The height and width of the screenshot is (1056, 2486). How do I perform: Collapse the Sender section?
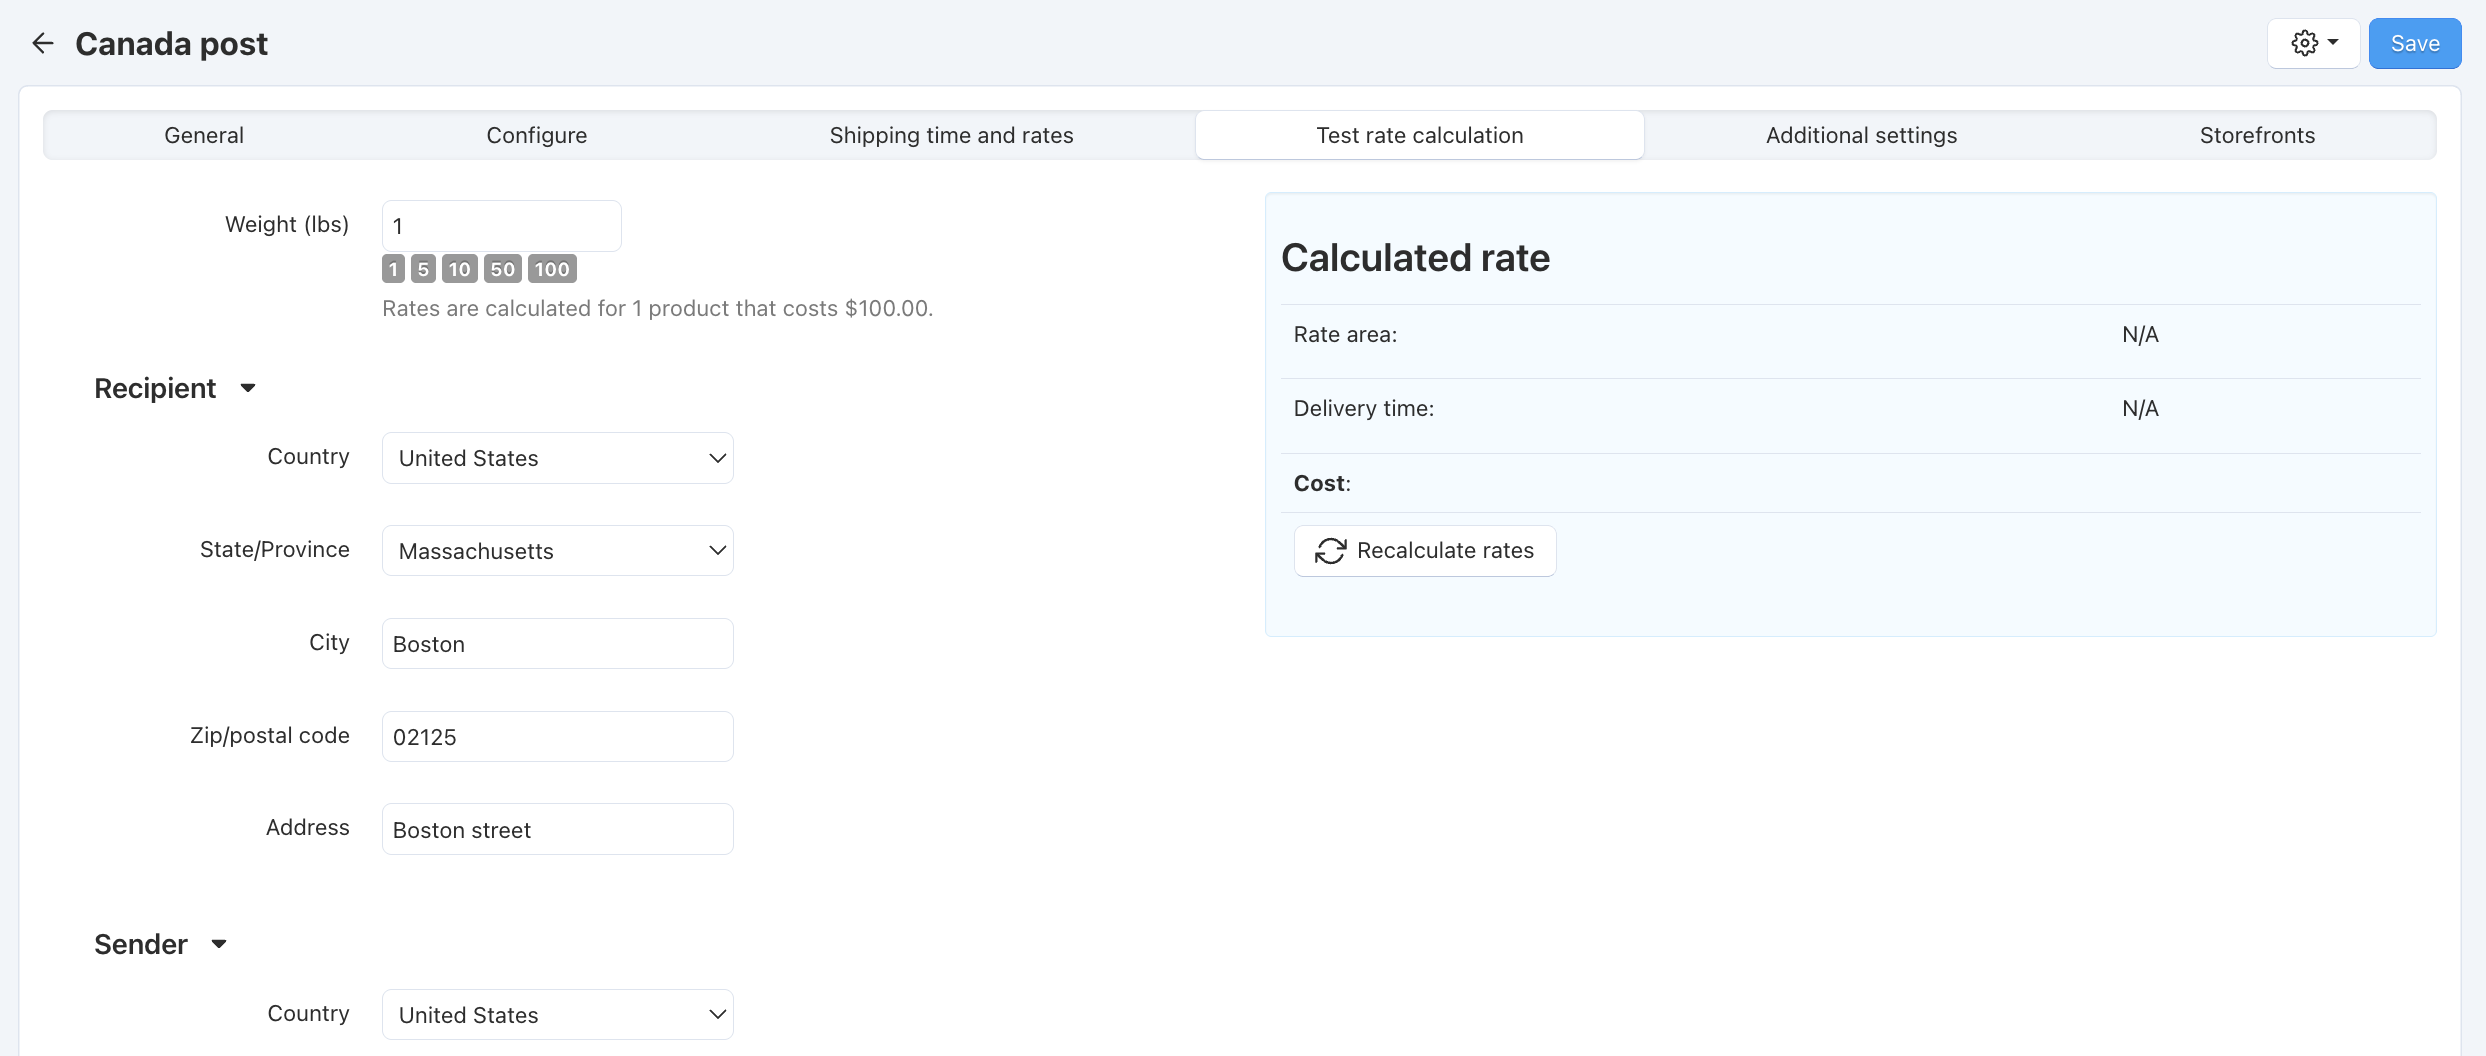click(x=160, y=944)
